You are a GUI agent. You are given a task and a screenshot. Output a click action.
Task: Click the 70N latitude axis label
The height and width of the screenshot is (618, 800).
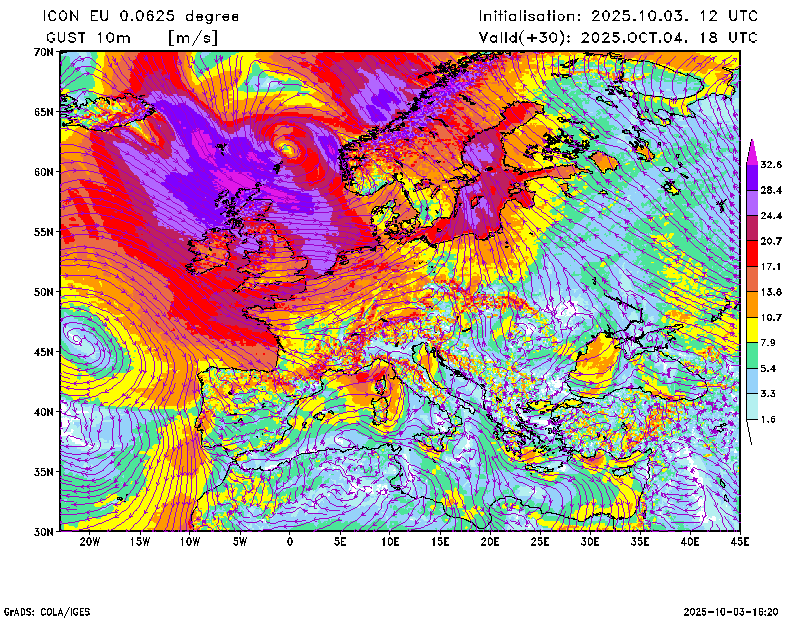[x=42, y=51]
